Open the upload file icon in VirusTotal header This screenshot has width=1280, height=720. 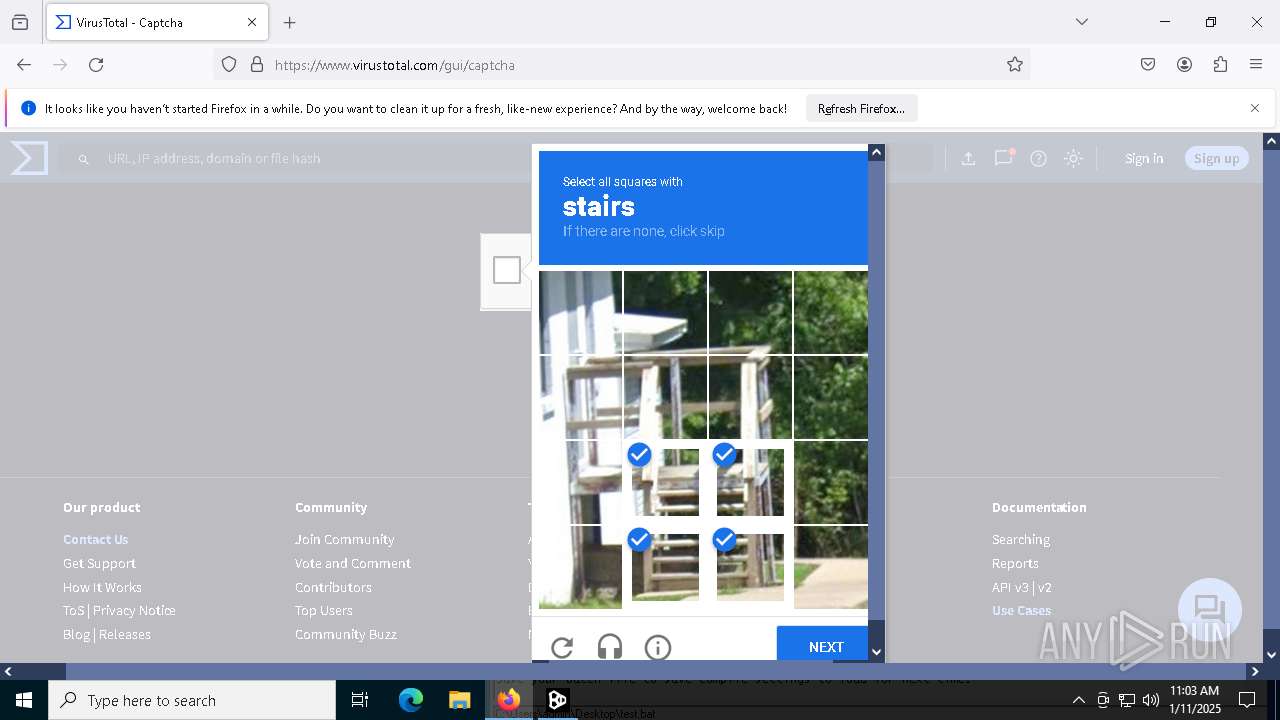pyautogui.click(x=968, y=158)
